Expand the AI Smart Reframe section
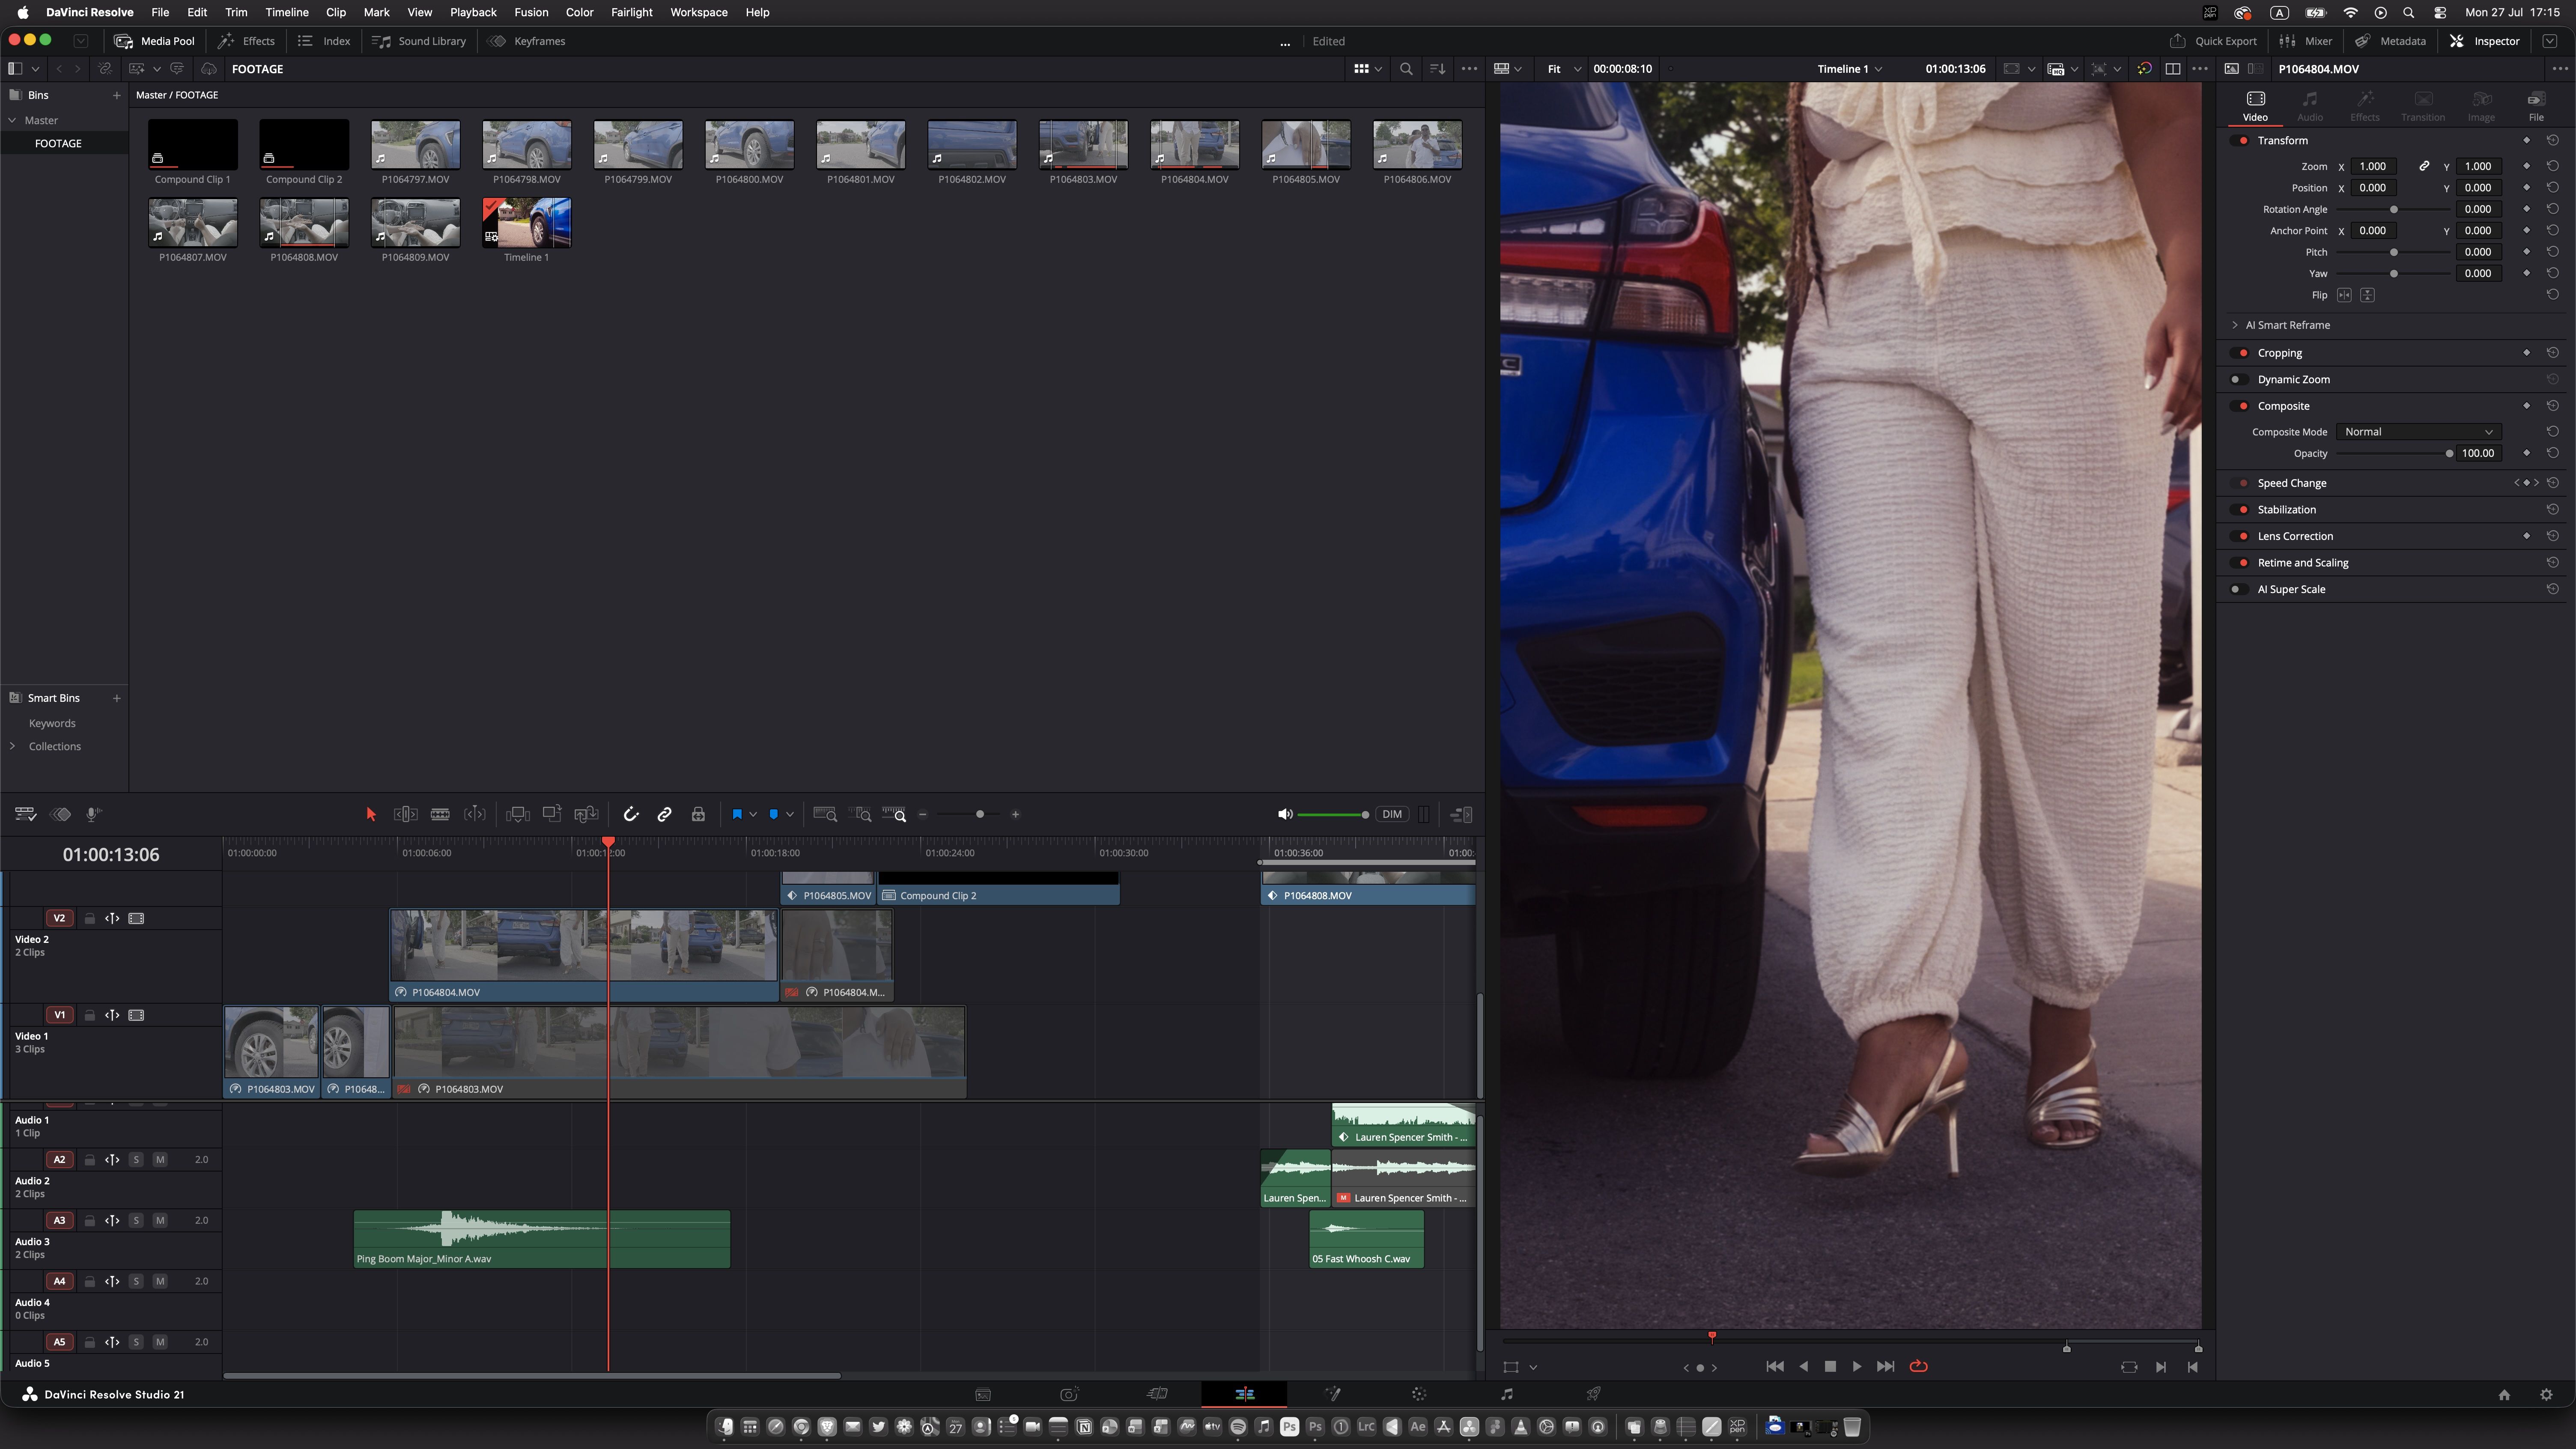 tap(2235, 325)
